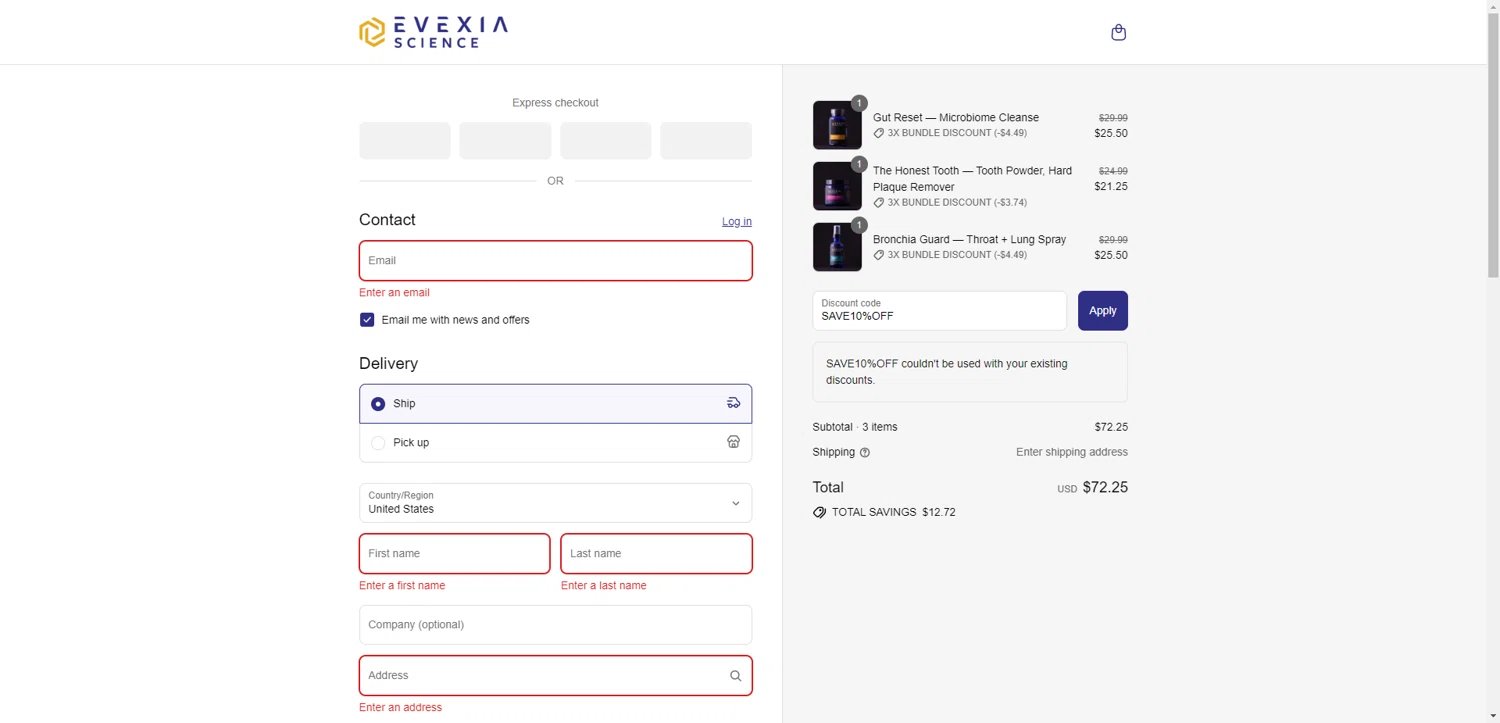Screen dimensions: 1500x723
Task: Click The Honest Tooth product thumbnail
Action: point(837,186)
